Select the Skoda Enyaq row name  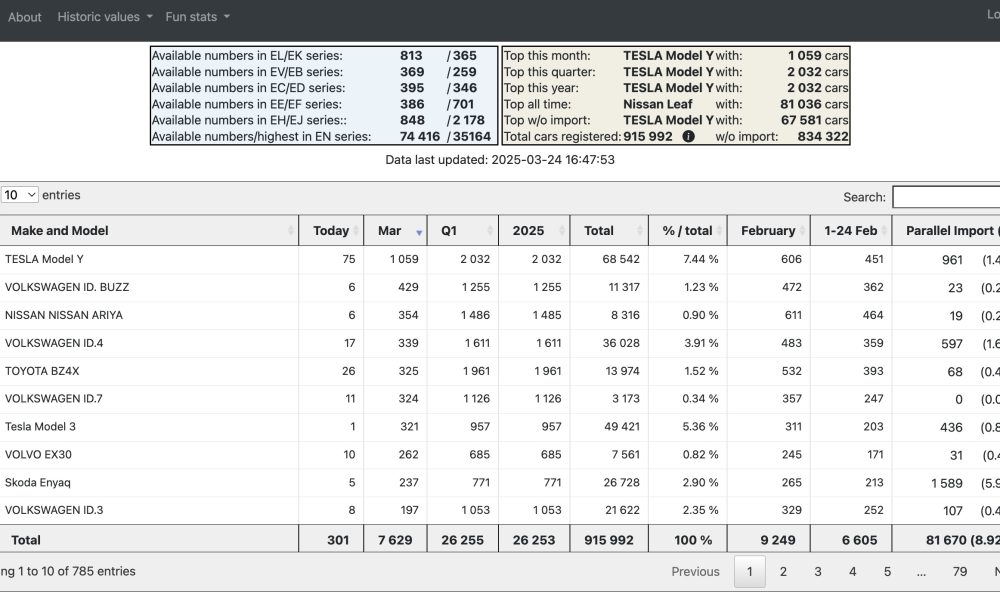[x=38, y=483]
